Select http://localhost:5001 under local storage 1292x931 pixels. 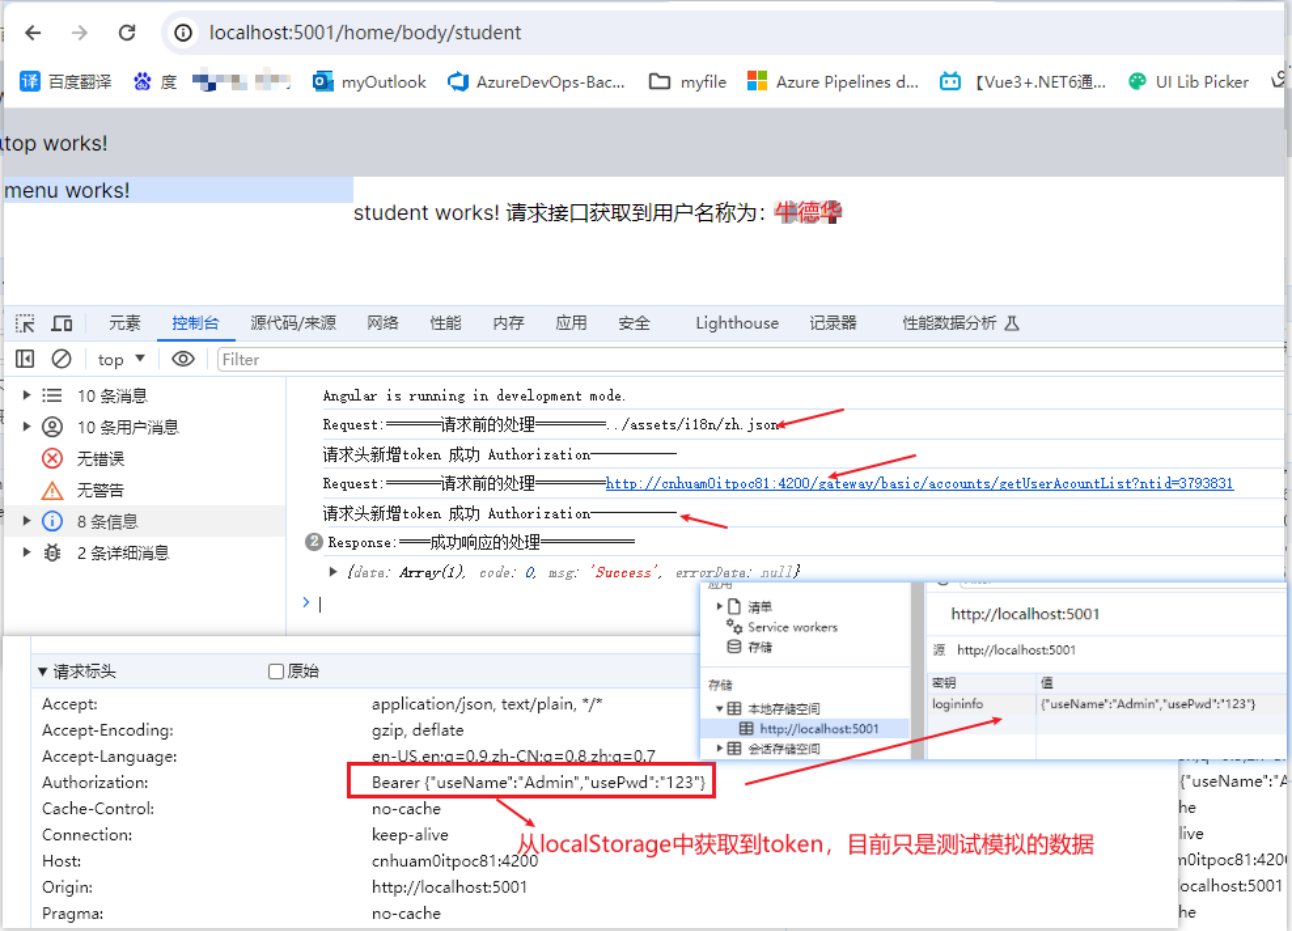(x=818, y=729)
